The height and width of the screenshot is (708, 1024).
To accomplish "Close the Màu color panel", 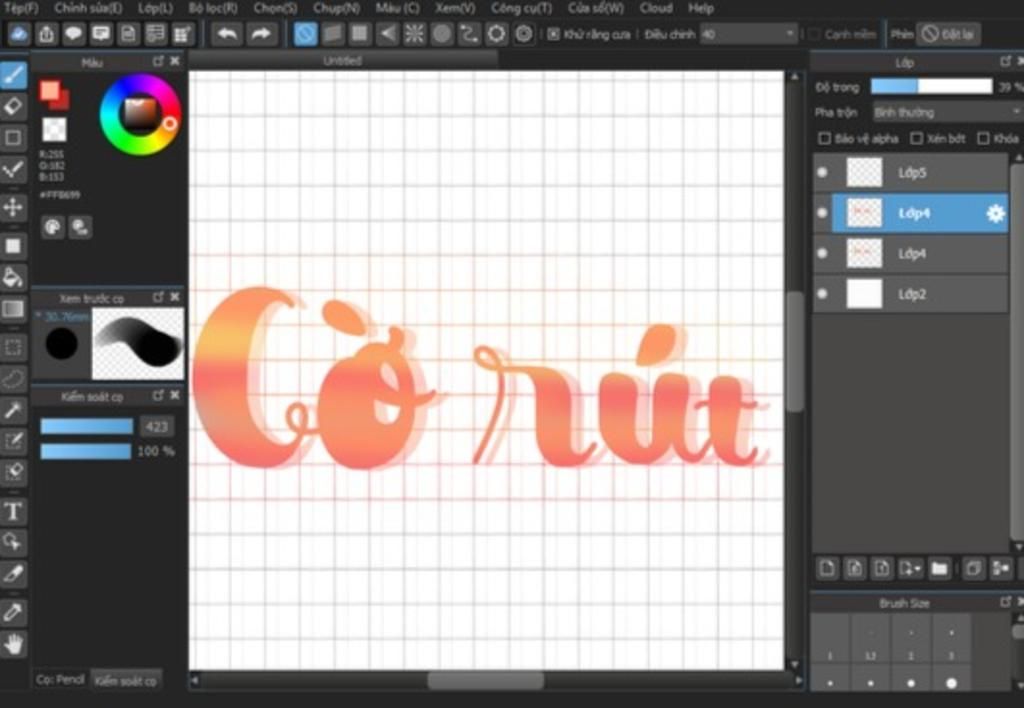I will click(175, 61).
